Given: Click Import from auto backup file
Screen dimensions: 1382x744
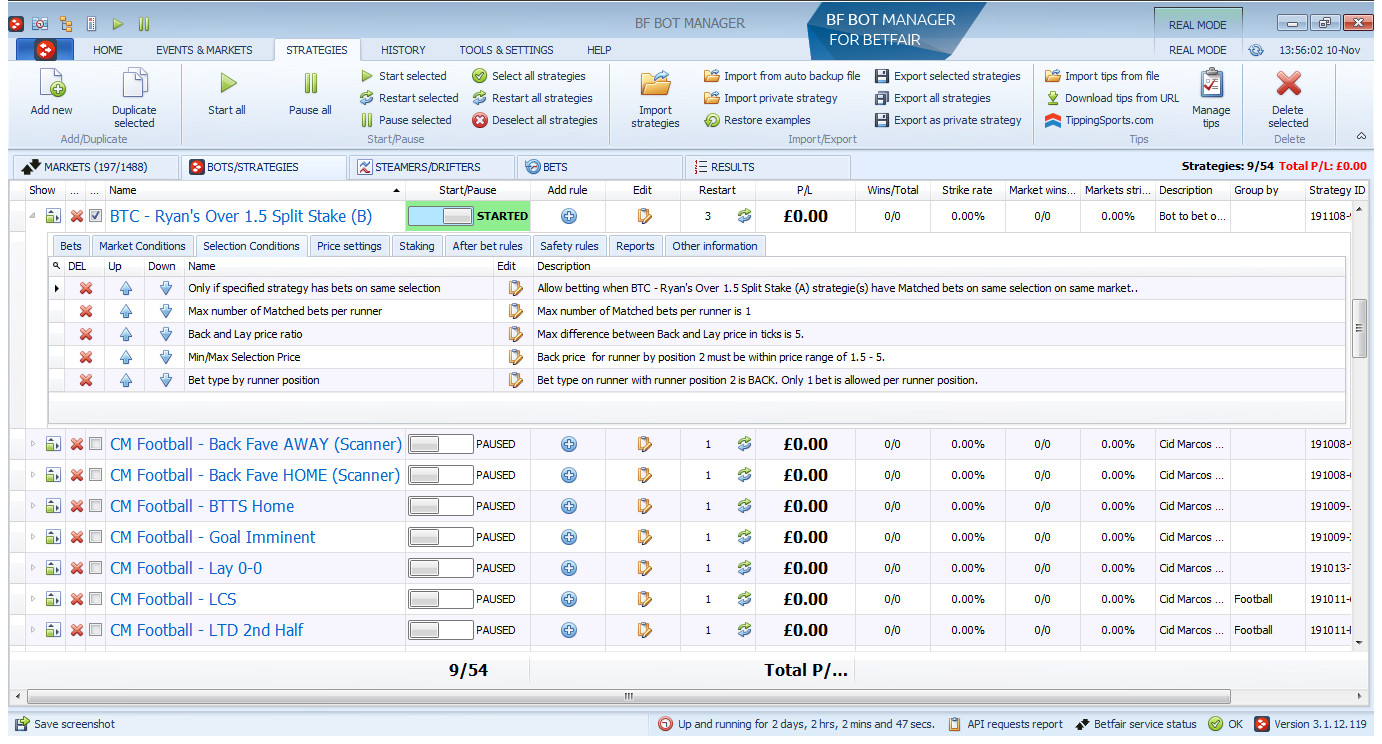Looking at the screenshot, I should [x=782, y=76].
